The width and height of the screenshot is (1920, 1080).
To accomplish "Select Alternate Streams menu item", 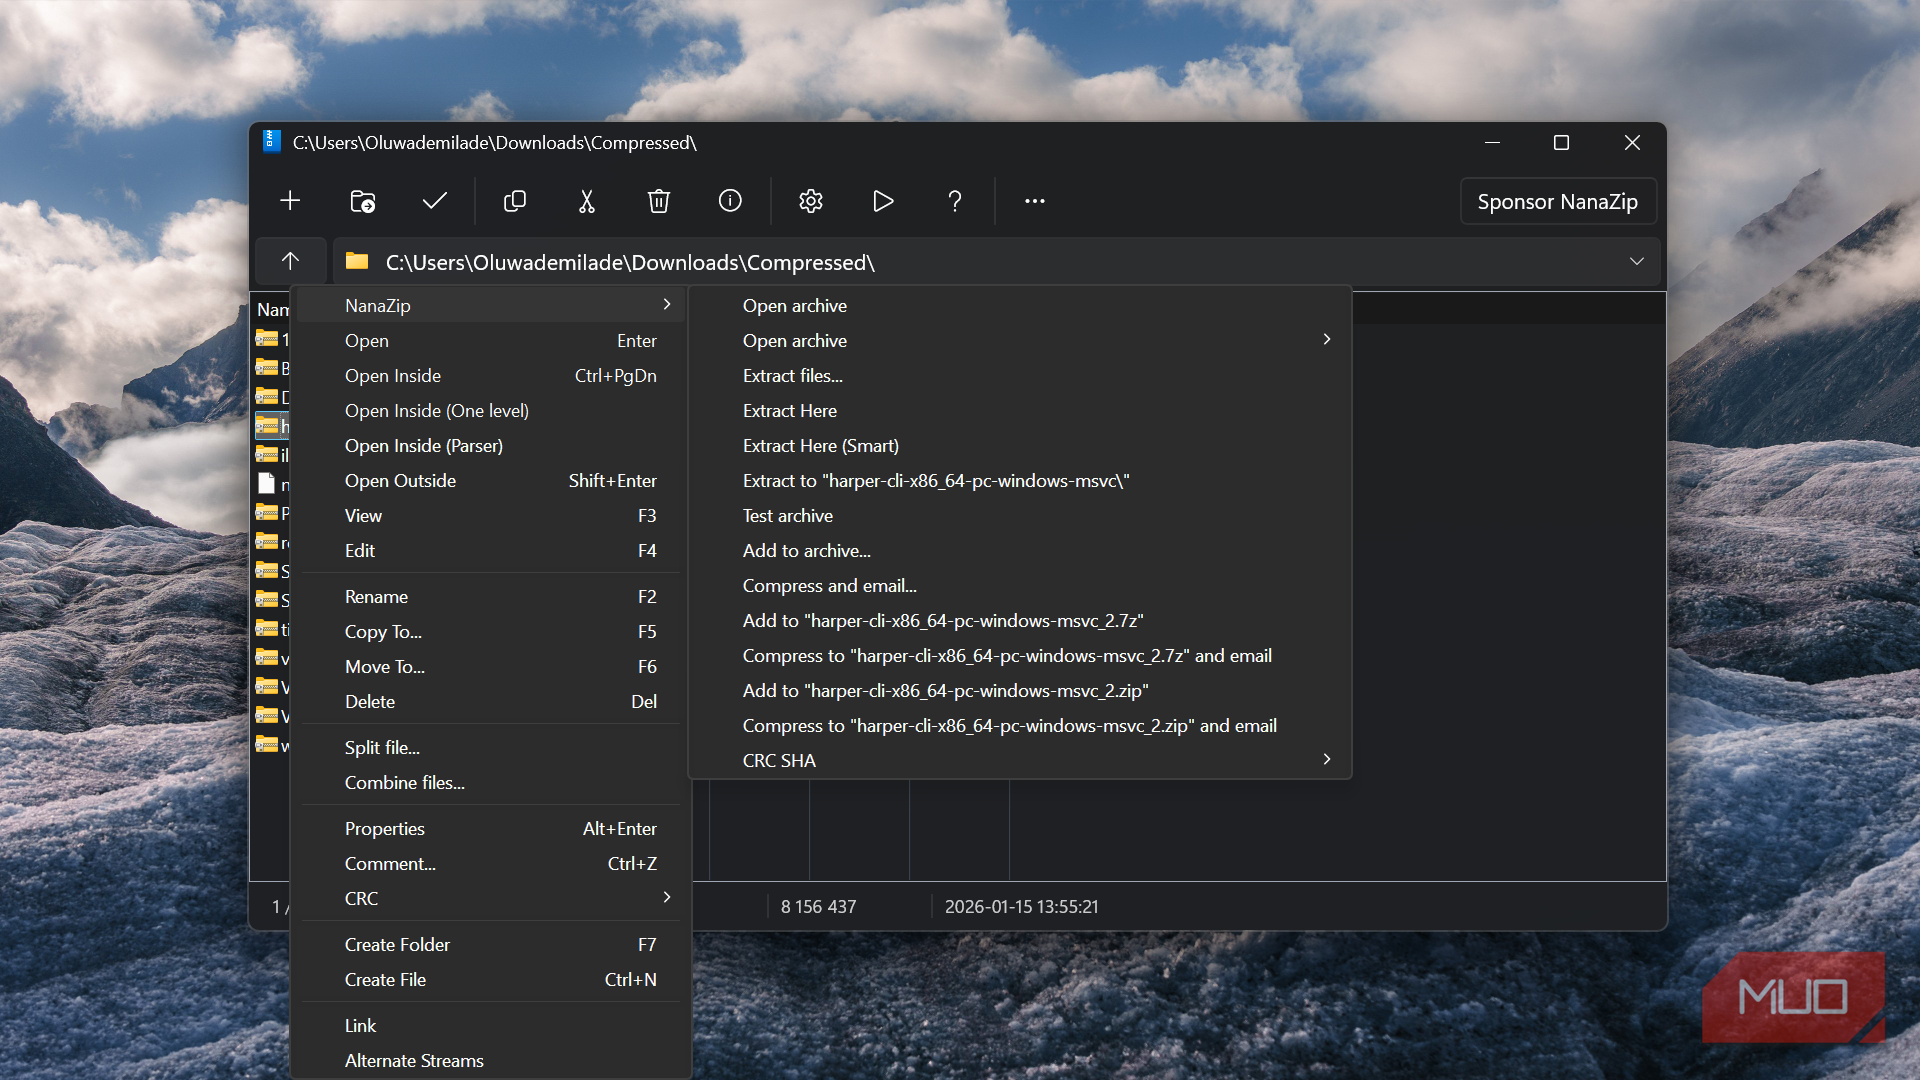I will coord(491,1061).
